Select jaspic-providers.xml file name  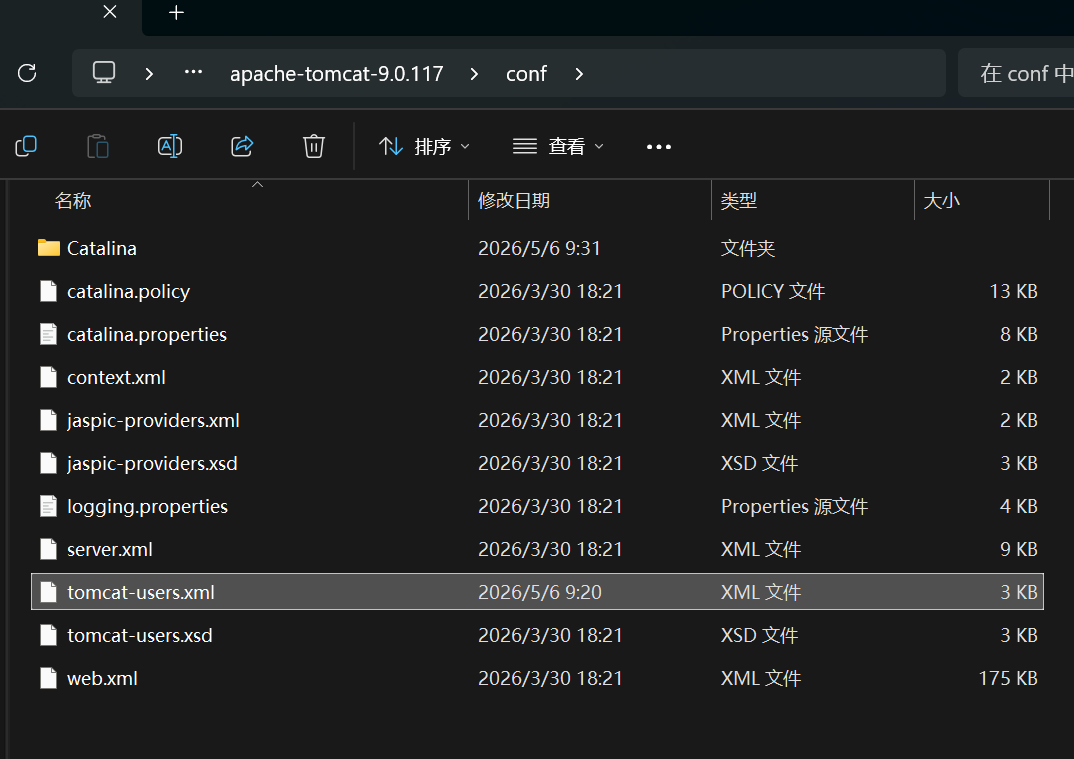coord(153,421)
